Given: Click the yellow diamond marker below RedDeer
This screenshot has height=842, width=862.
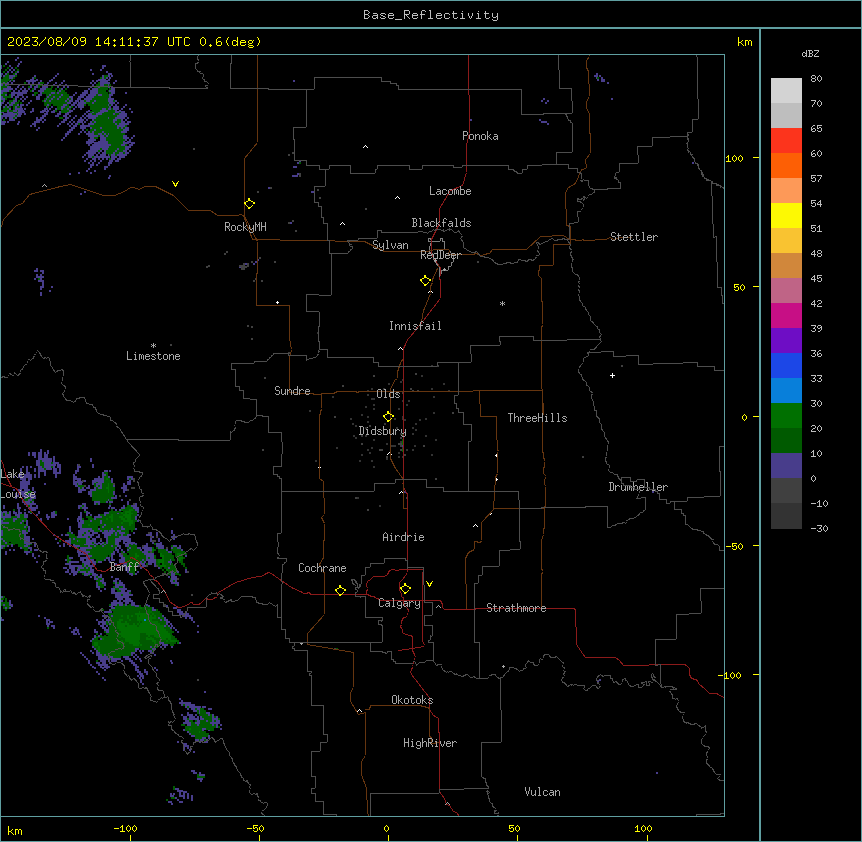Looking at the screenshot, I should [x=425, y=281].
